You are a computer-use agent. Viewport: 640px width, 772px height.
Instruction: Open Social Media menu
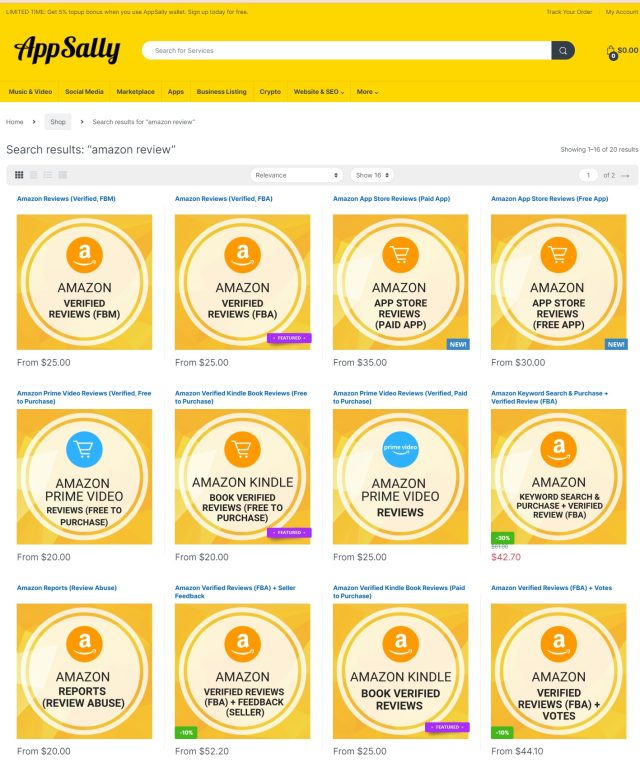(84, 92)
